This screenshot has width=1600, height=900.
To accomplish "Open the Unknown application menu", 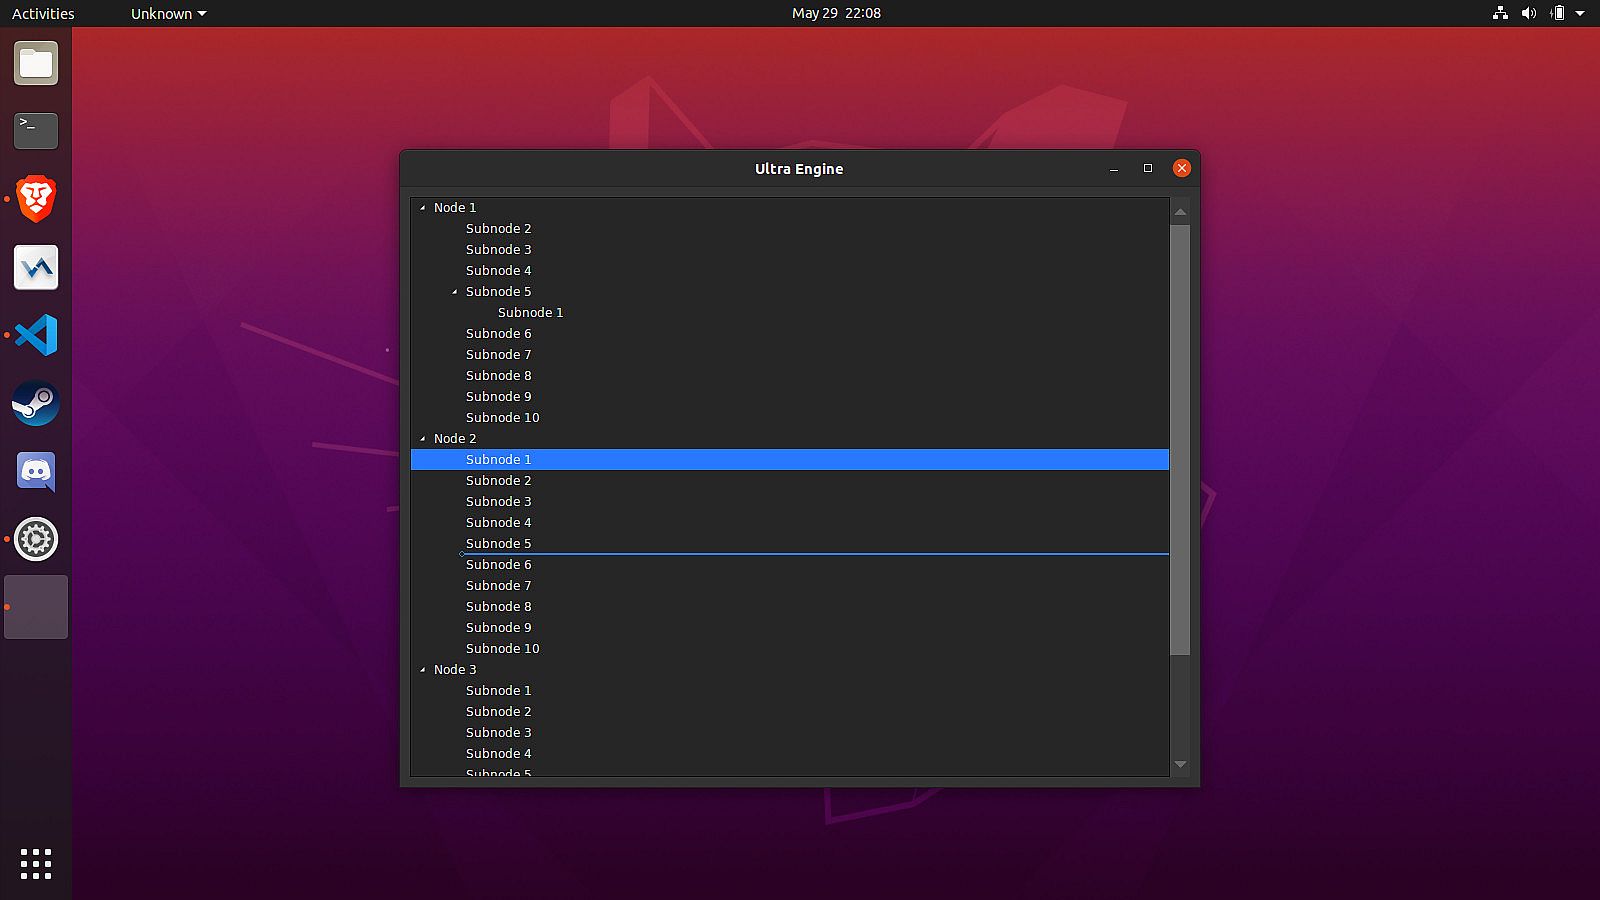I will tap(168, 13).
